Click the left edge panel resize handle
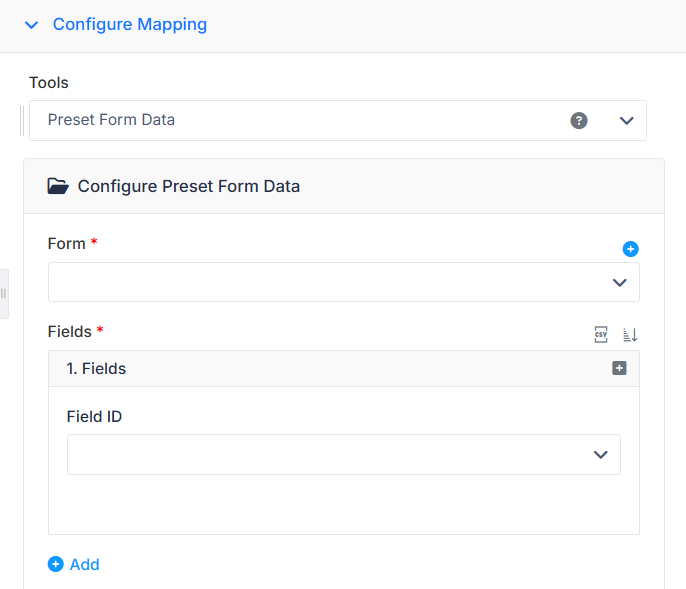686x589 pixels. tap(4, 294)
